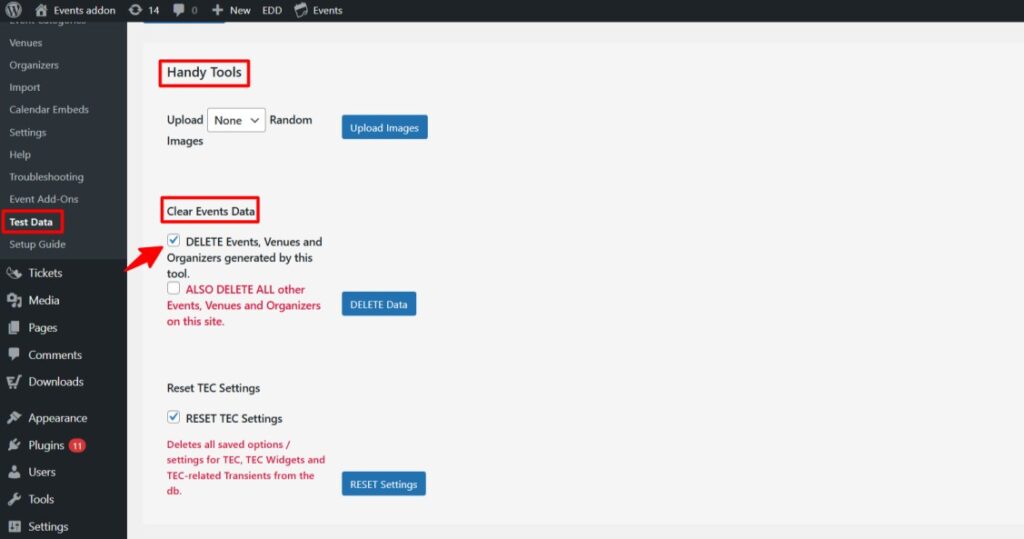
Task: Open the Setup Guide submenu item
Action: click(37, 244)
